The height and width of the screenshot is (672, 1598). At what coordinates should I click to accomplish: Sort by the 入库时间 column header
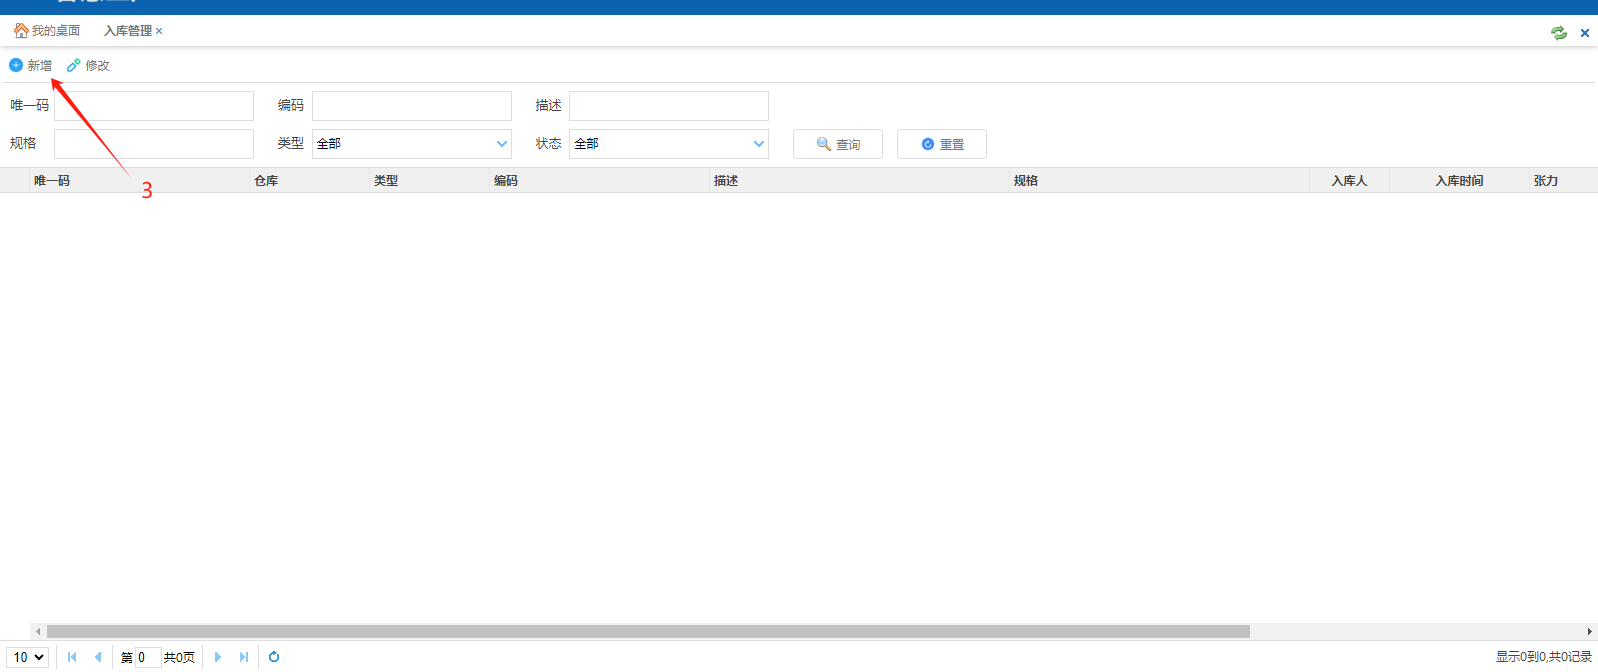pos(1459,181)
